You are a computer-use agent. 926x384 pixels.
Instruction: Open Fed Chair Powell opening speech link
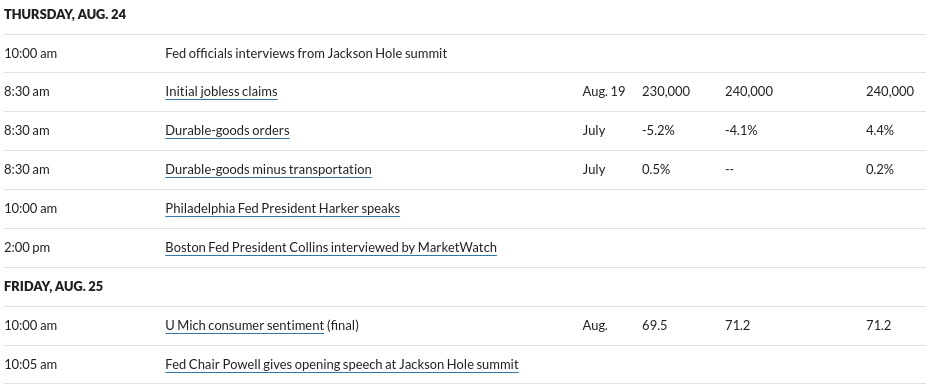pos(341,364)
